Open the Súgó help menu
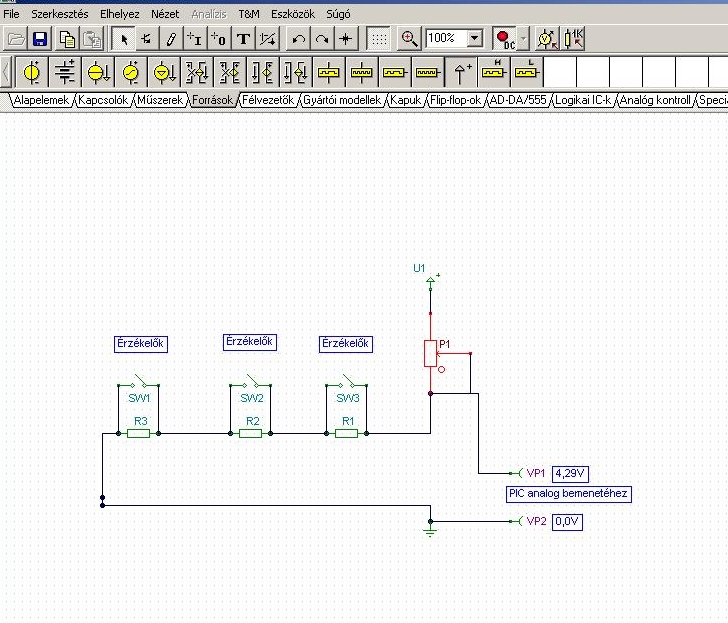This screenshot has width=728, height=623. 338,14
